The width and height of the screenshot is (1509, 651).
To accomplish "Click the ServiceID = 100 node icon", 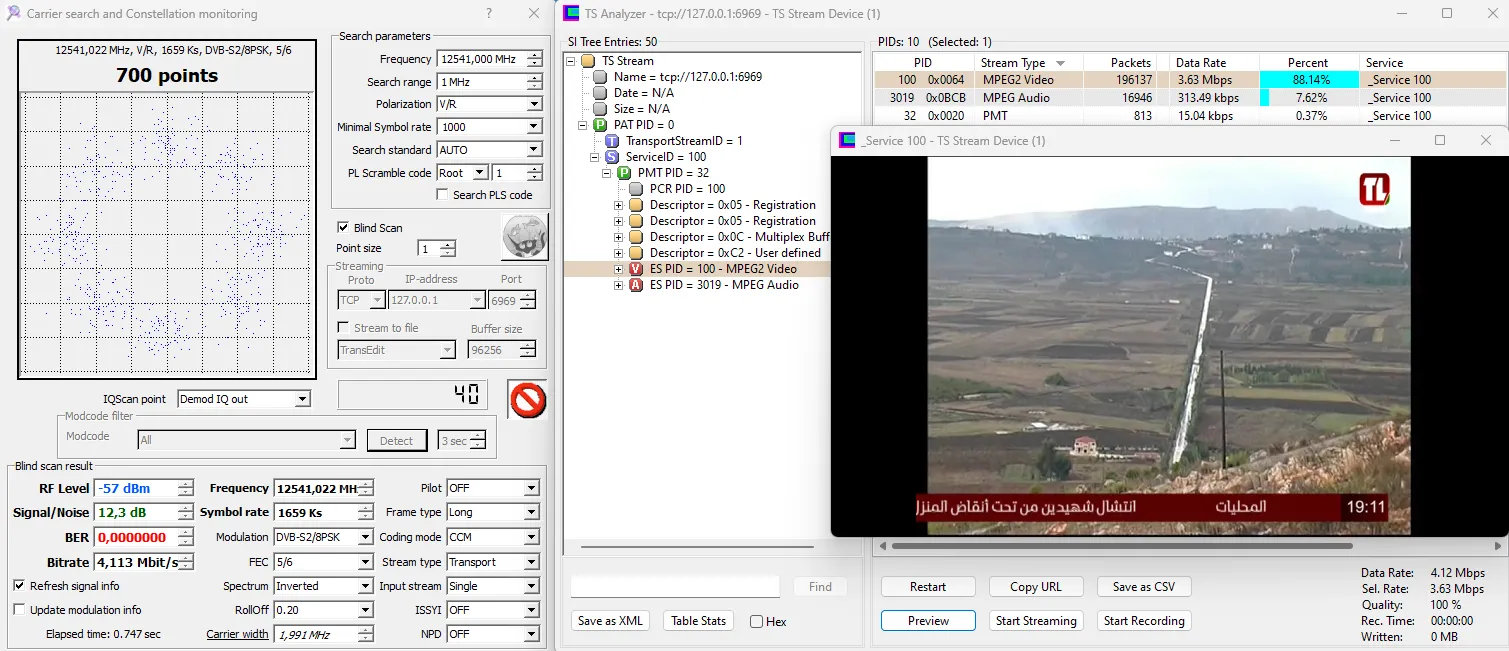I will click(612, 157).
